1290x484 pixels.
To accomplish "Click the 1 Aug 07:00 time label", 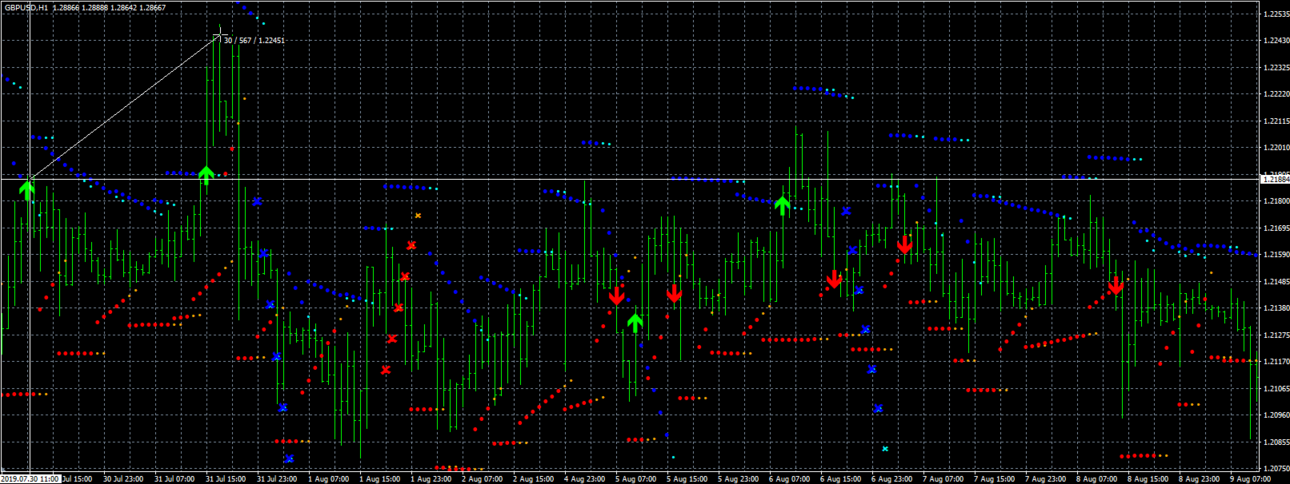I will (x=328, y=479).
